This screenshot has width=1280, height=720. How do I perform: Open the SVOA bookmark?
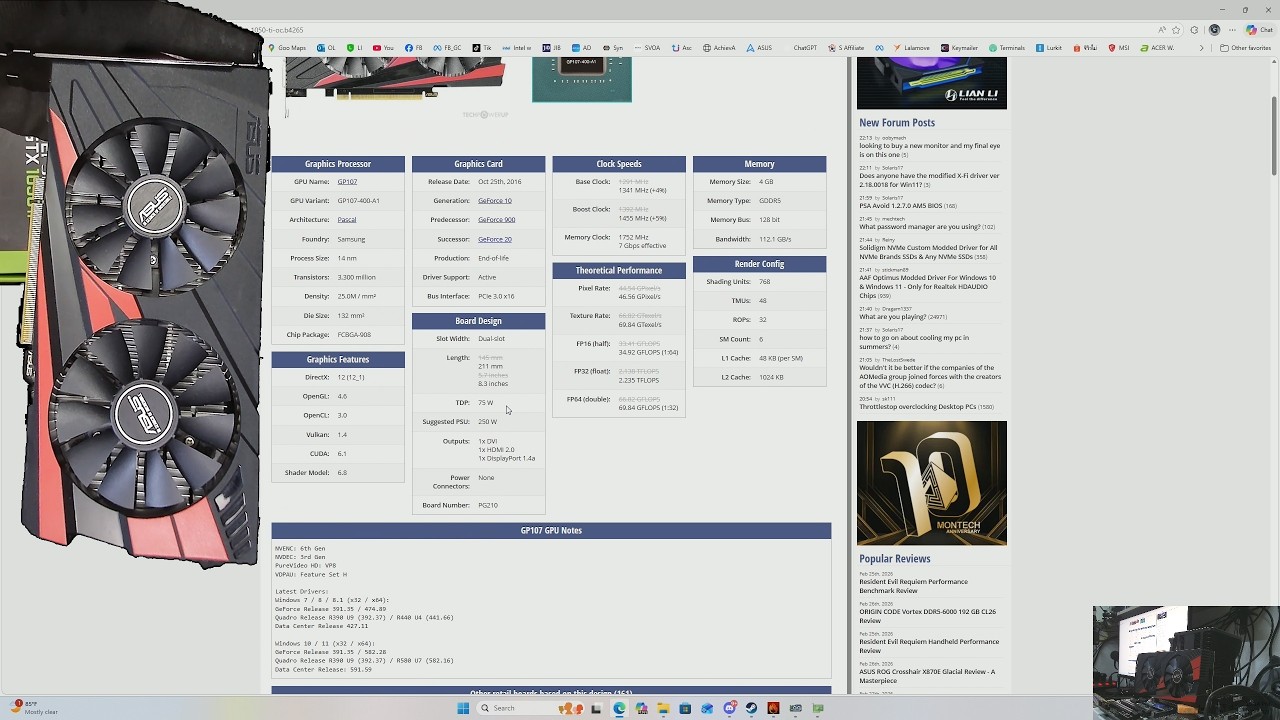647,48
